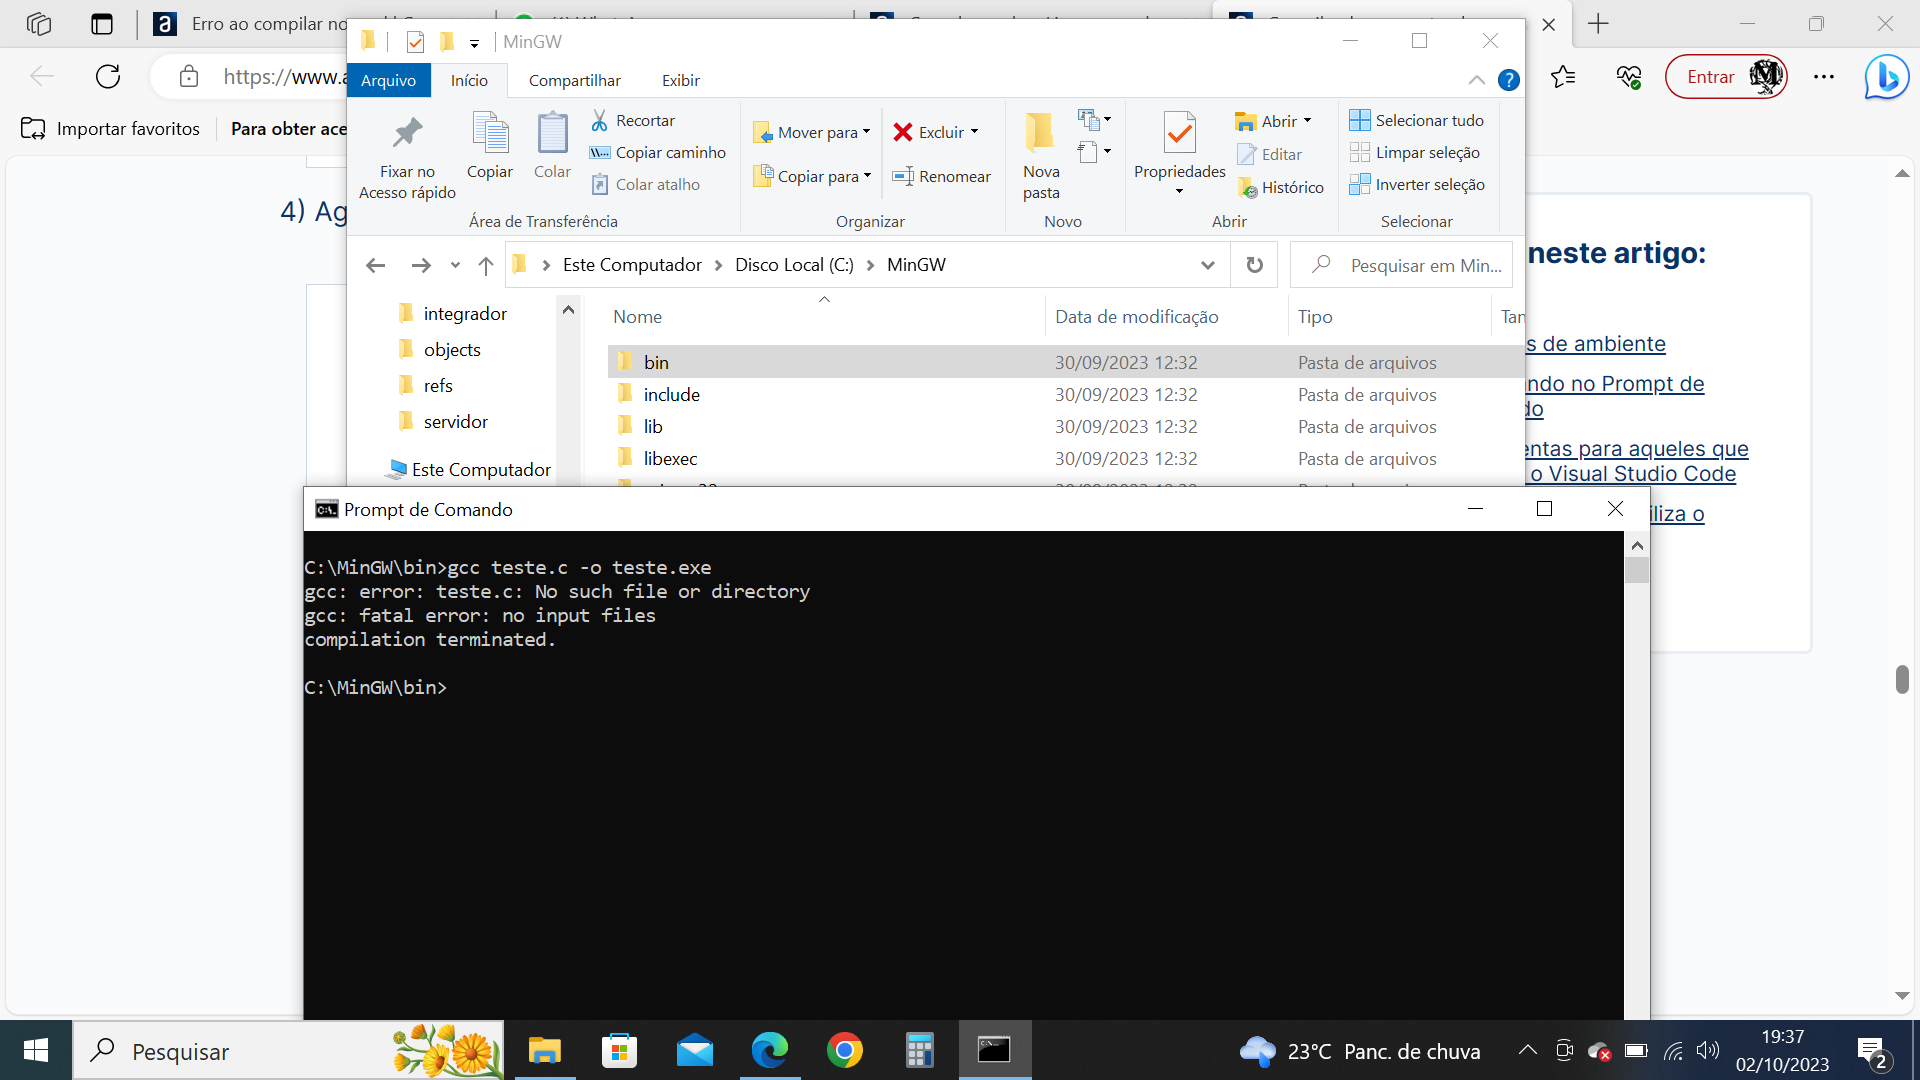Open the Arquivo menu
1920x1080 pixels.
[x=388, y=80]
